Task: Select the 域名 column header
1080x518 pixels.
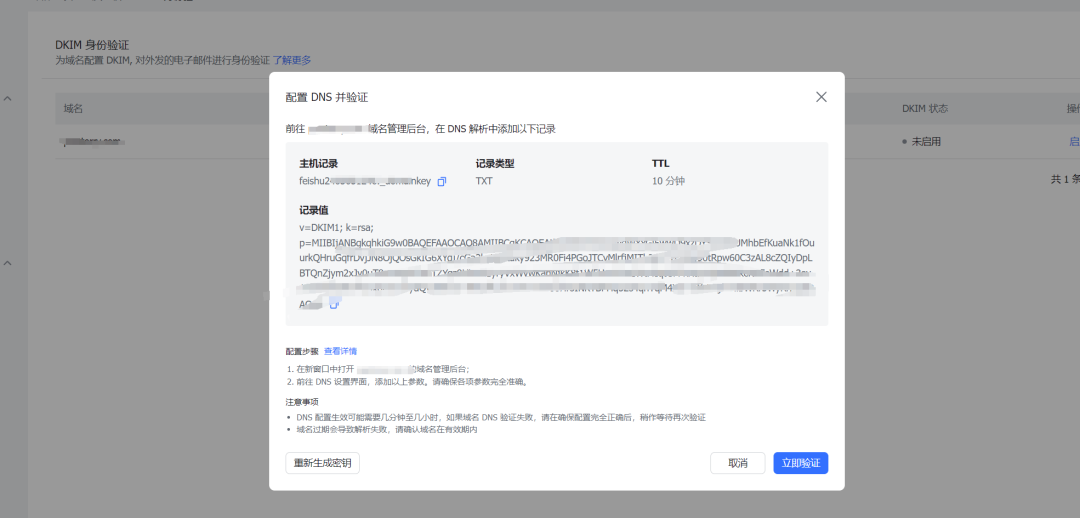Action: pyautogui.click(x=73, y=108)
